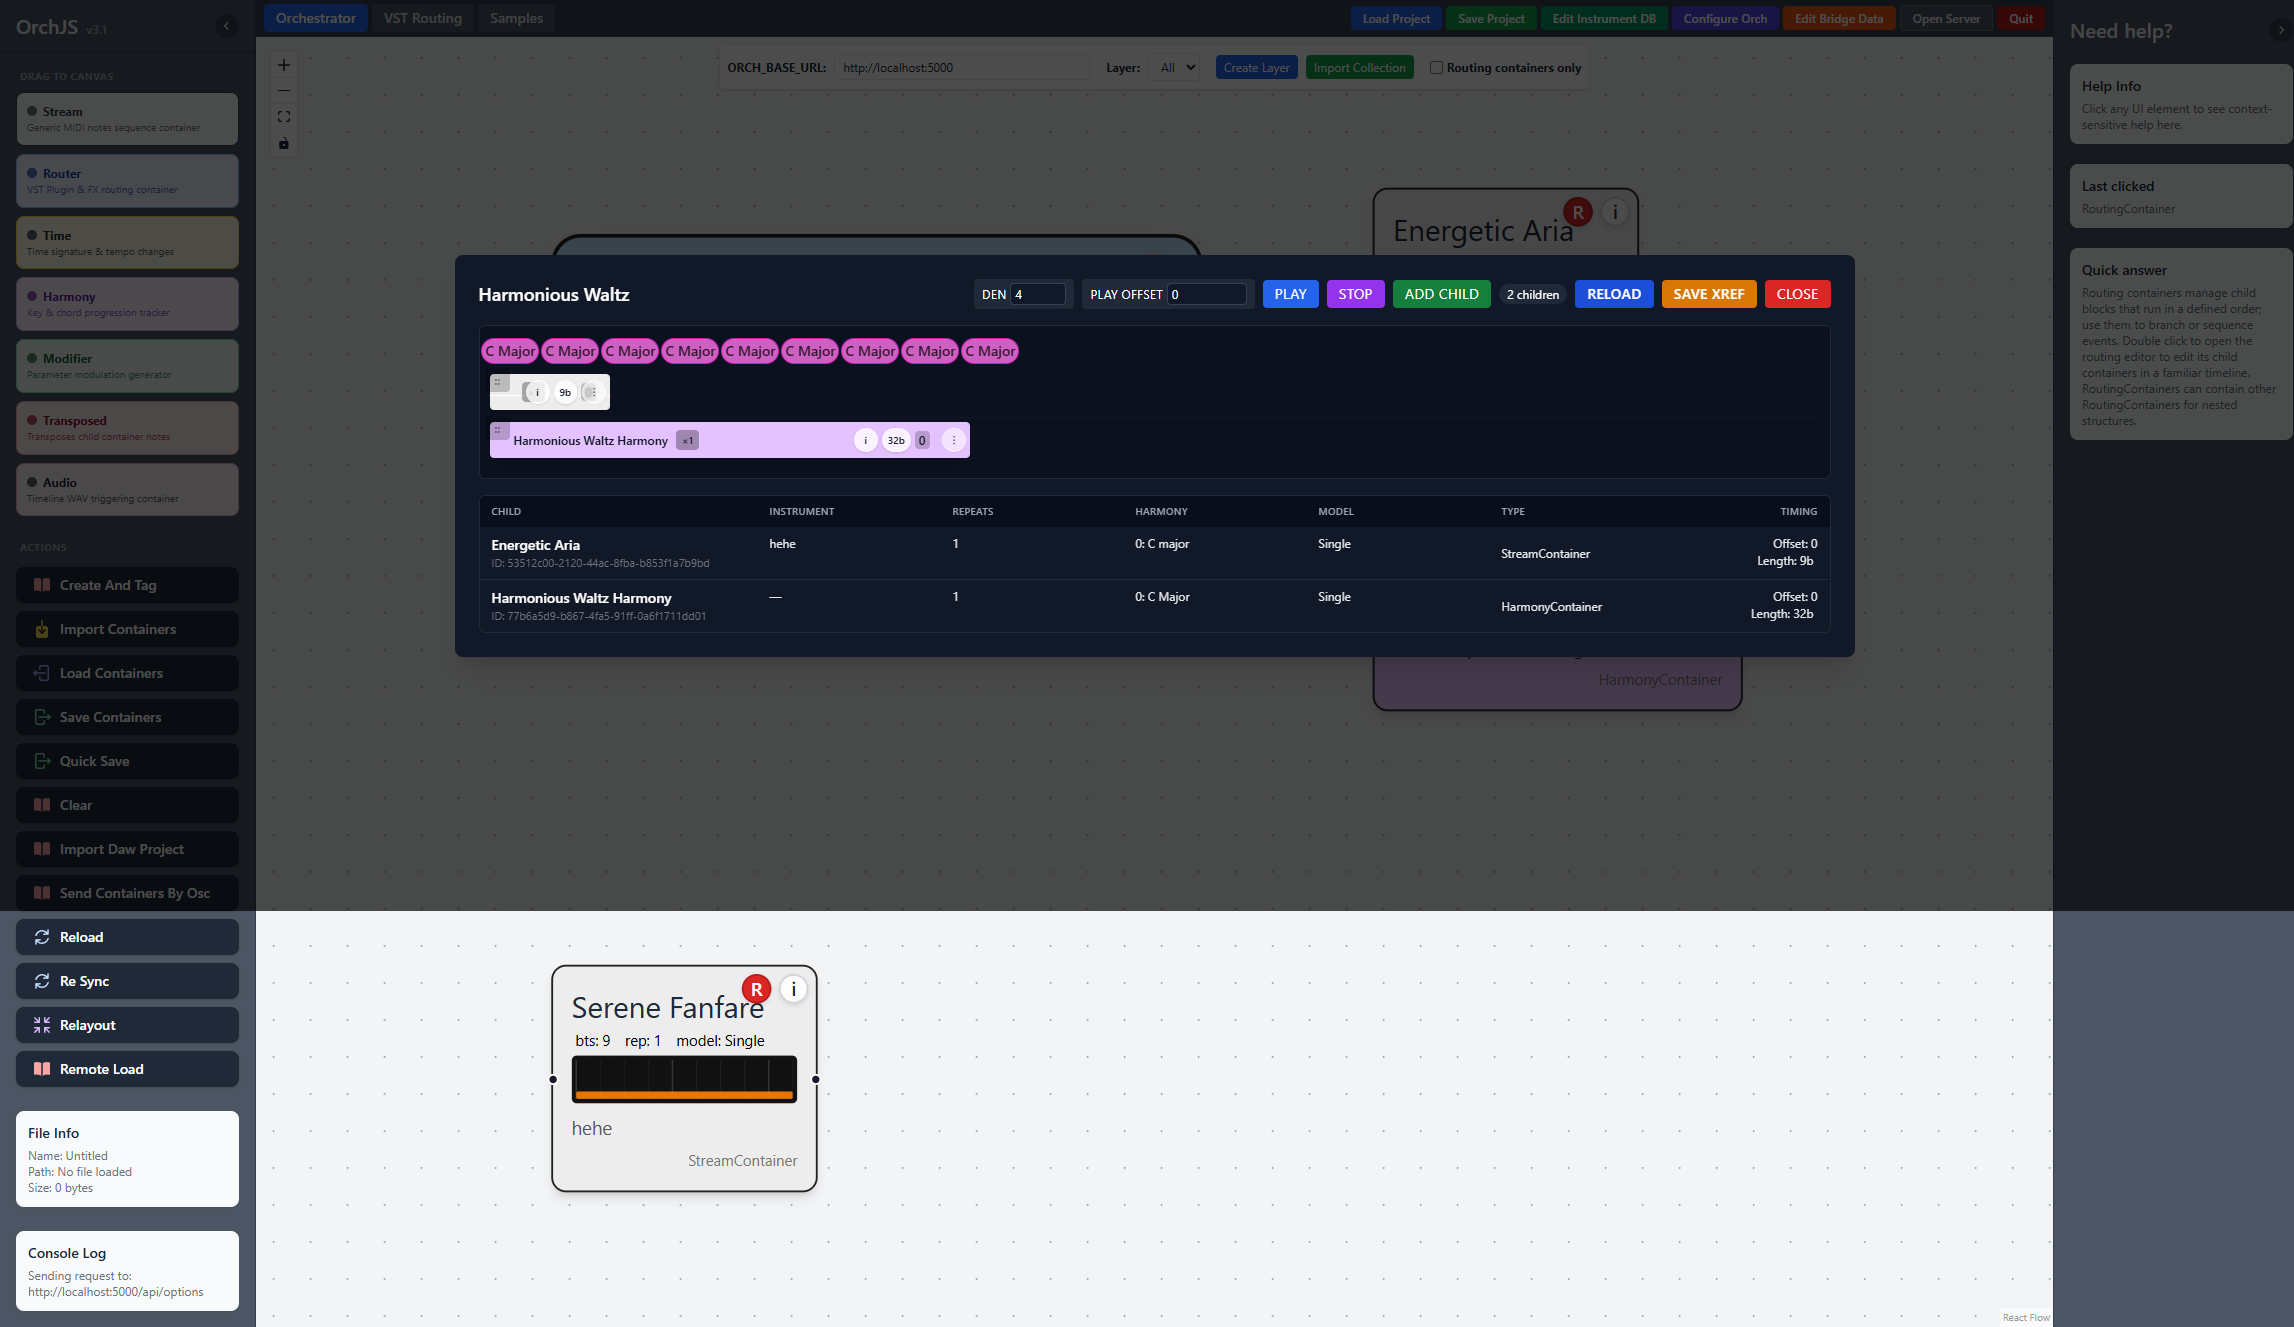2294x1327 pixels.
Task: Click the Clear action
Action: pyautogui.click(x=127, y=805)
